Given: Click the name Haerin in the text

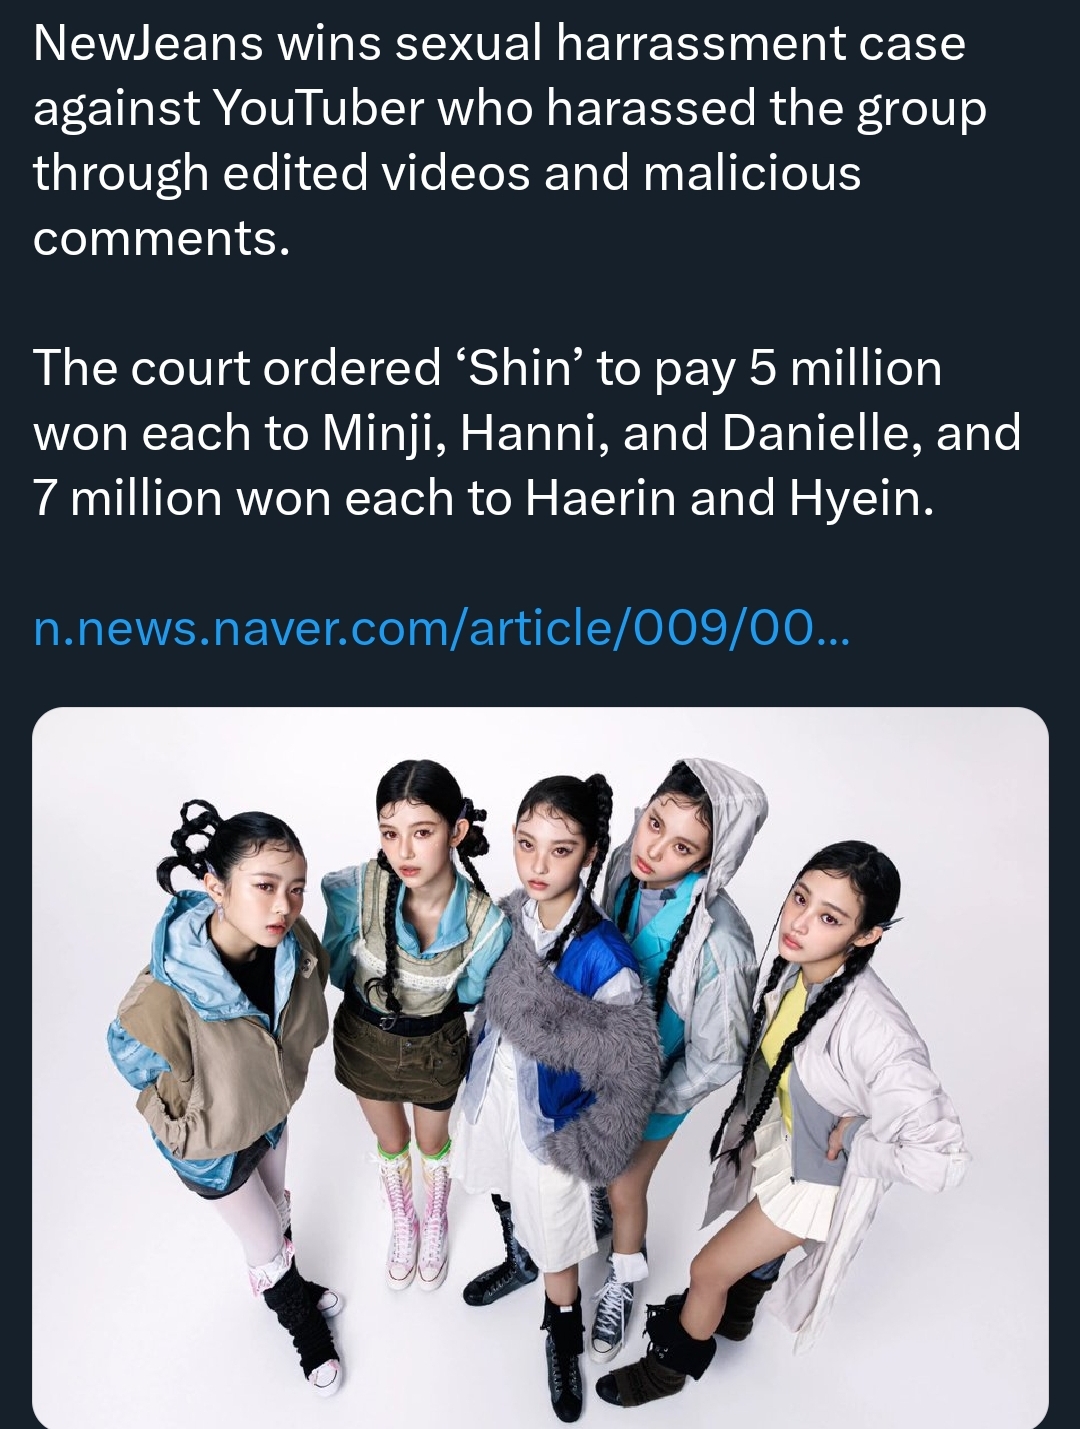Looking at the screenshot, I should click(600, 498).
